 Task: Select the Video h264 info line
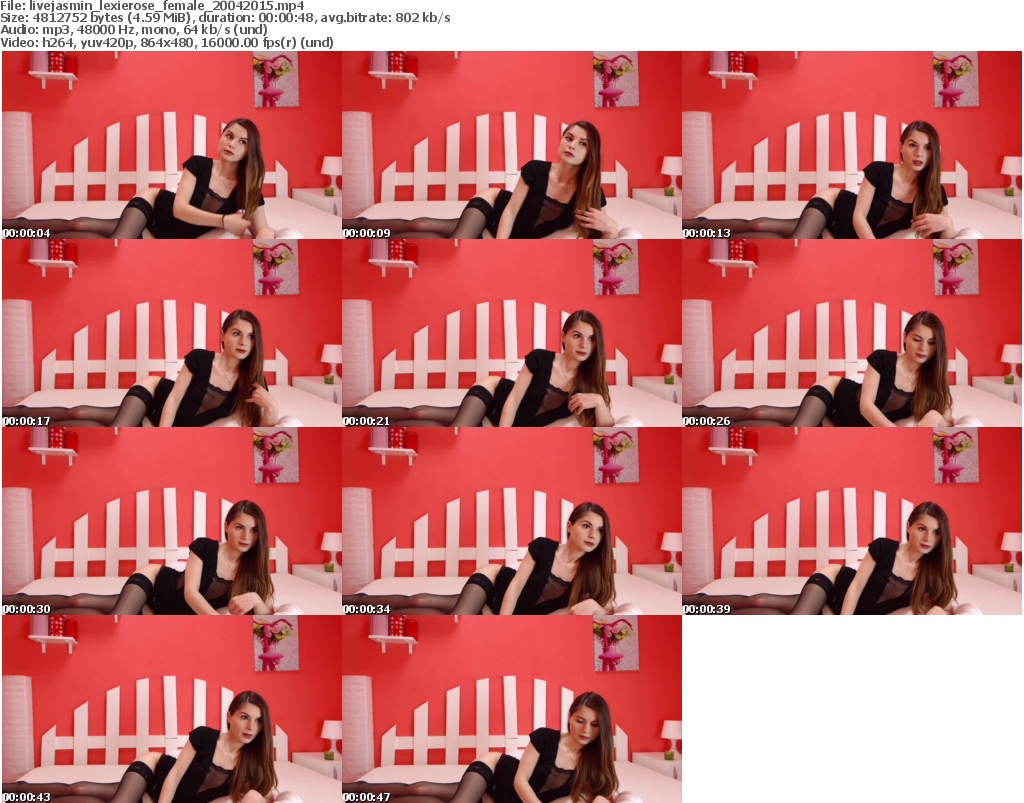[167, 42]
